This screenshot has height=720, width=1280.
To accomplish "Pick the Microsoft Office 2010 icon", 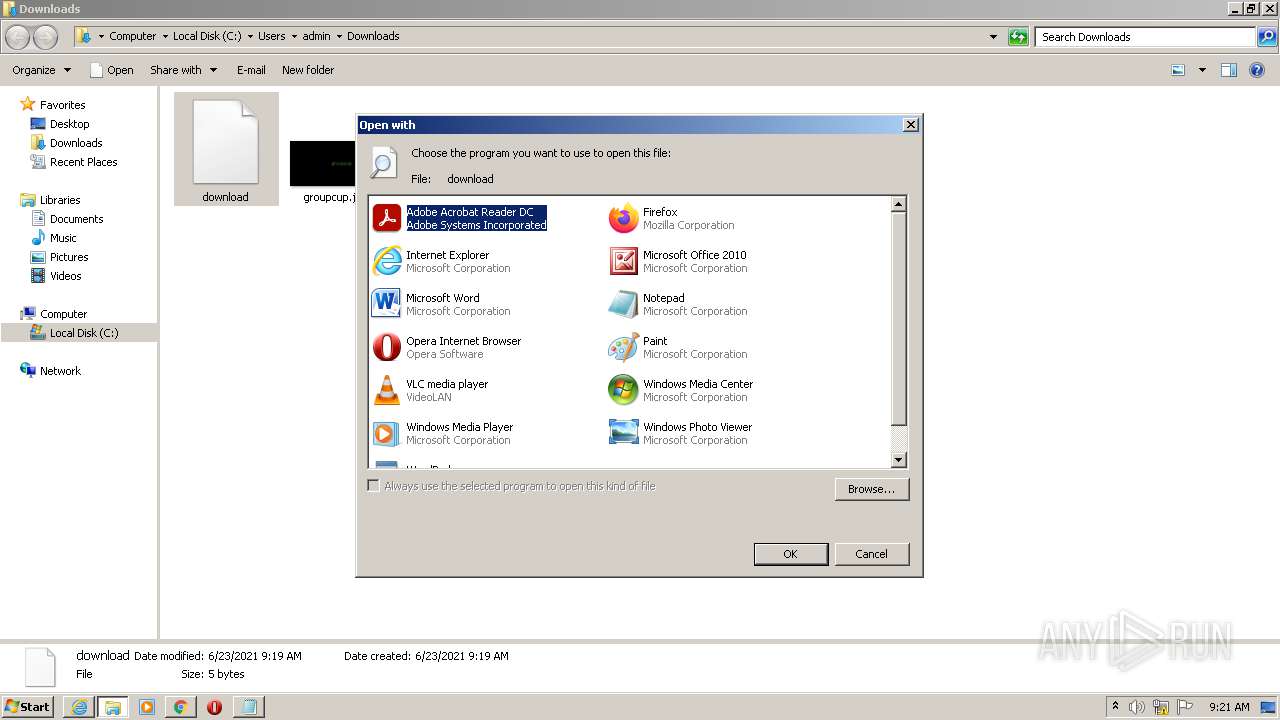I will [623, 261].
